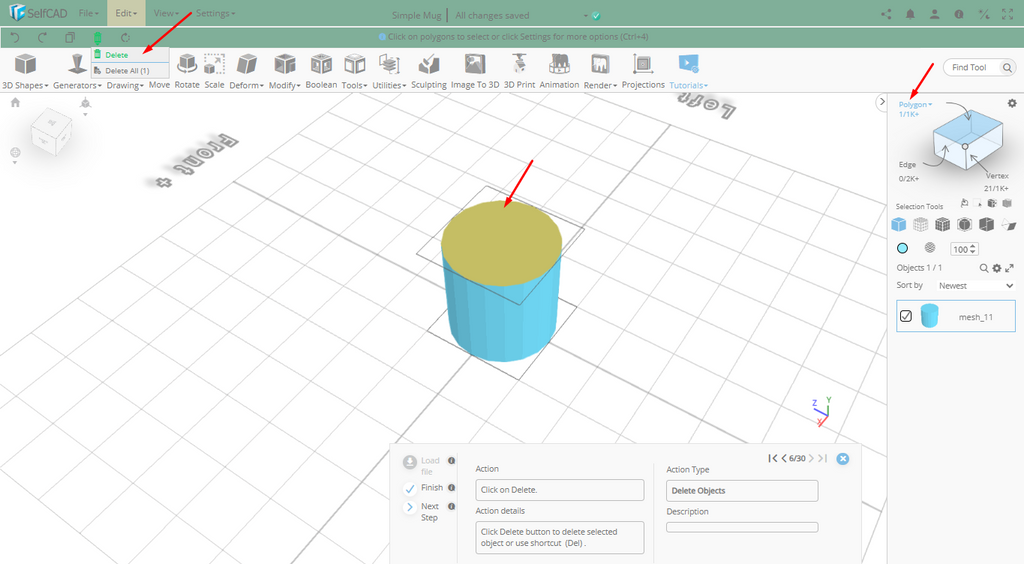Open the View menu
1024x564 pixels.
[x=166, y=13]
